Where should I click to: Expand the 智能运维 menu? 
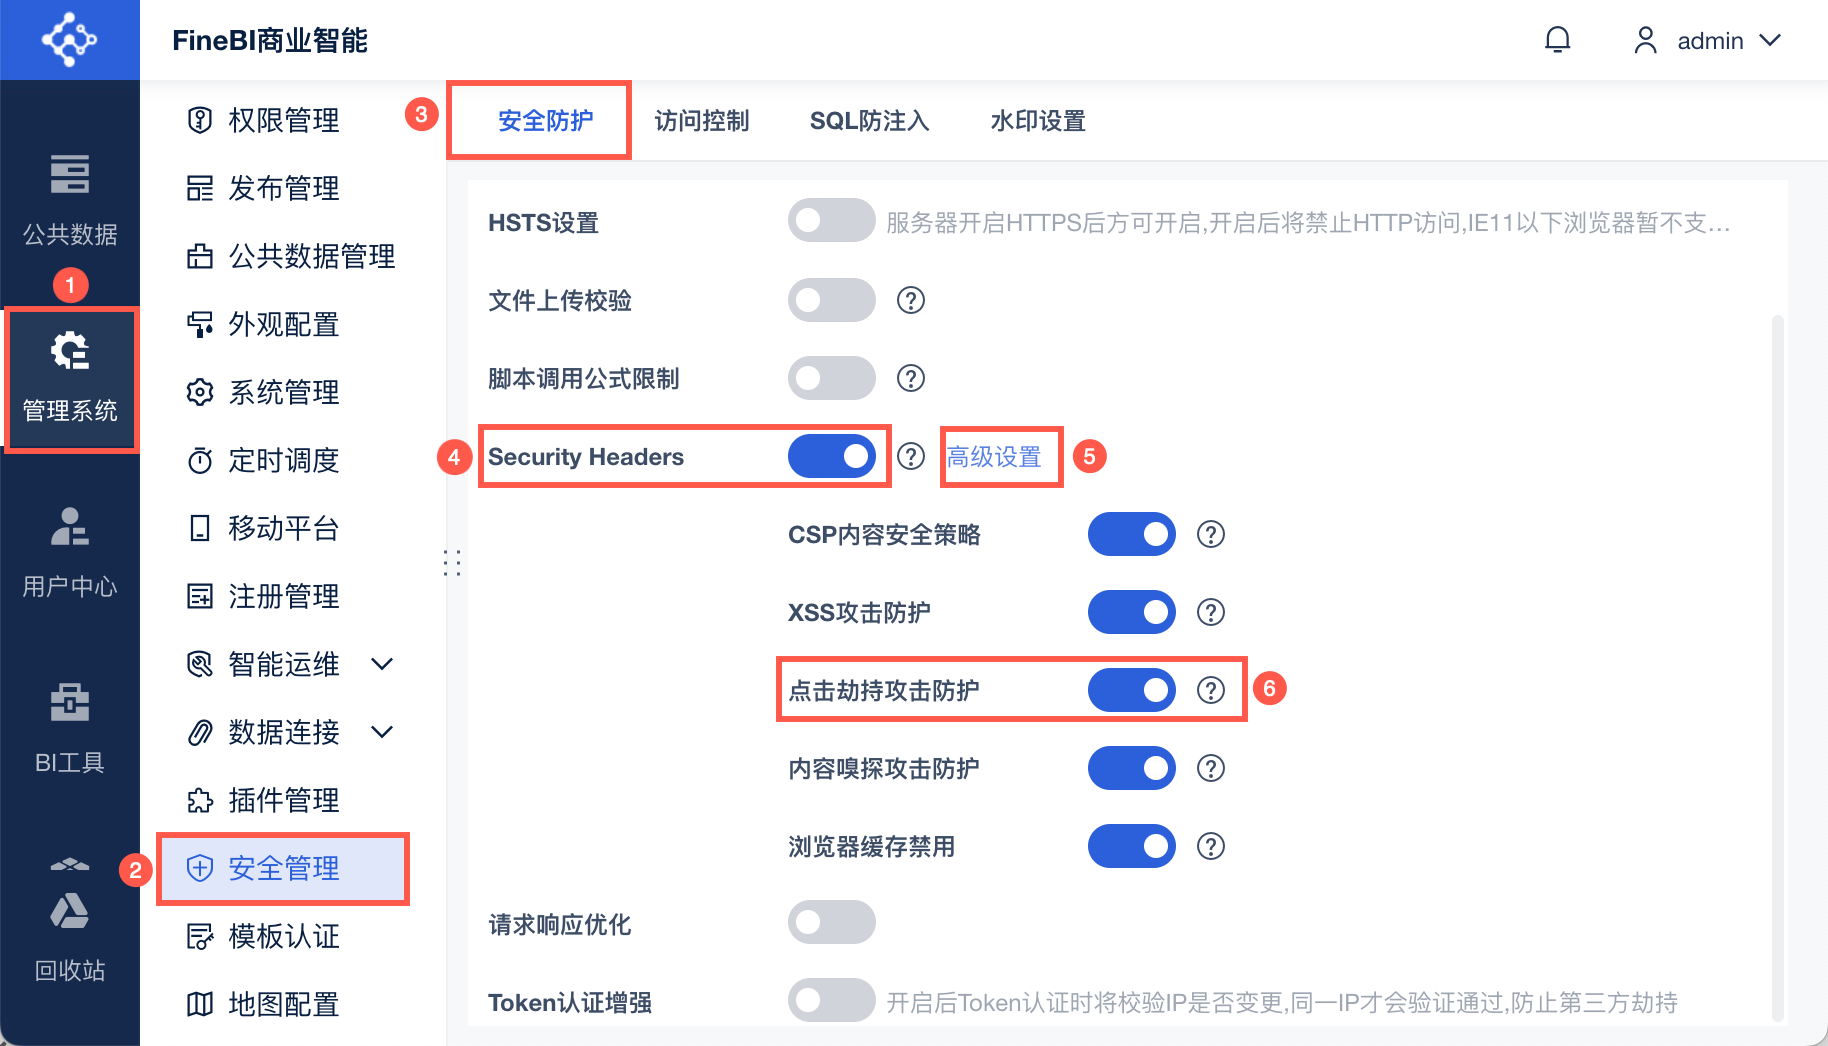coord(382,664)
